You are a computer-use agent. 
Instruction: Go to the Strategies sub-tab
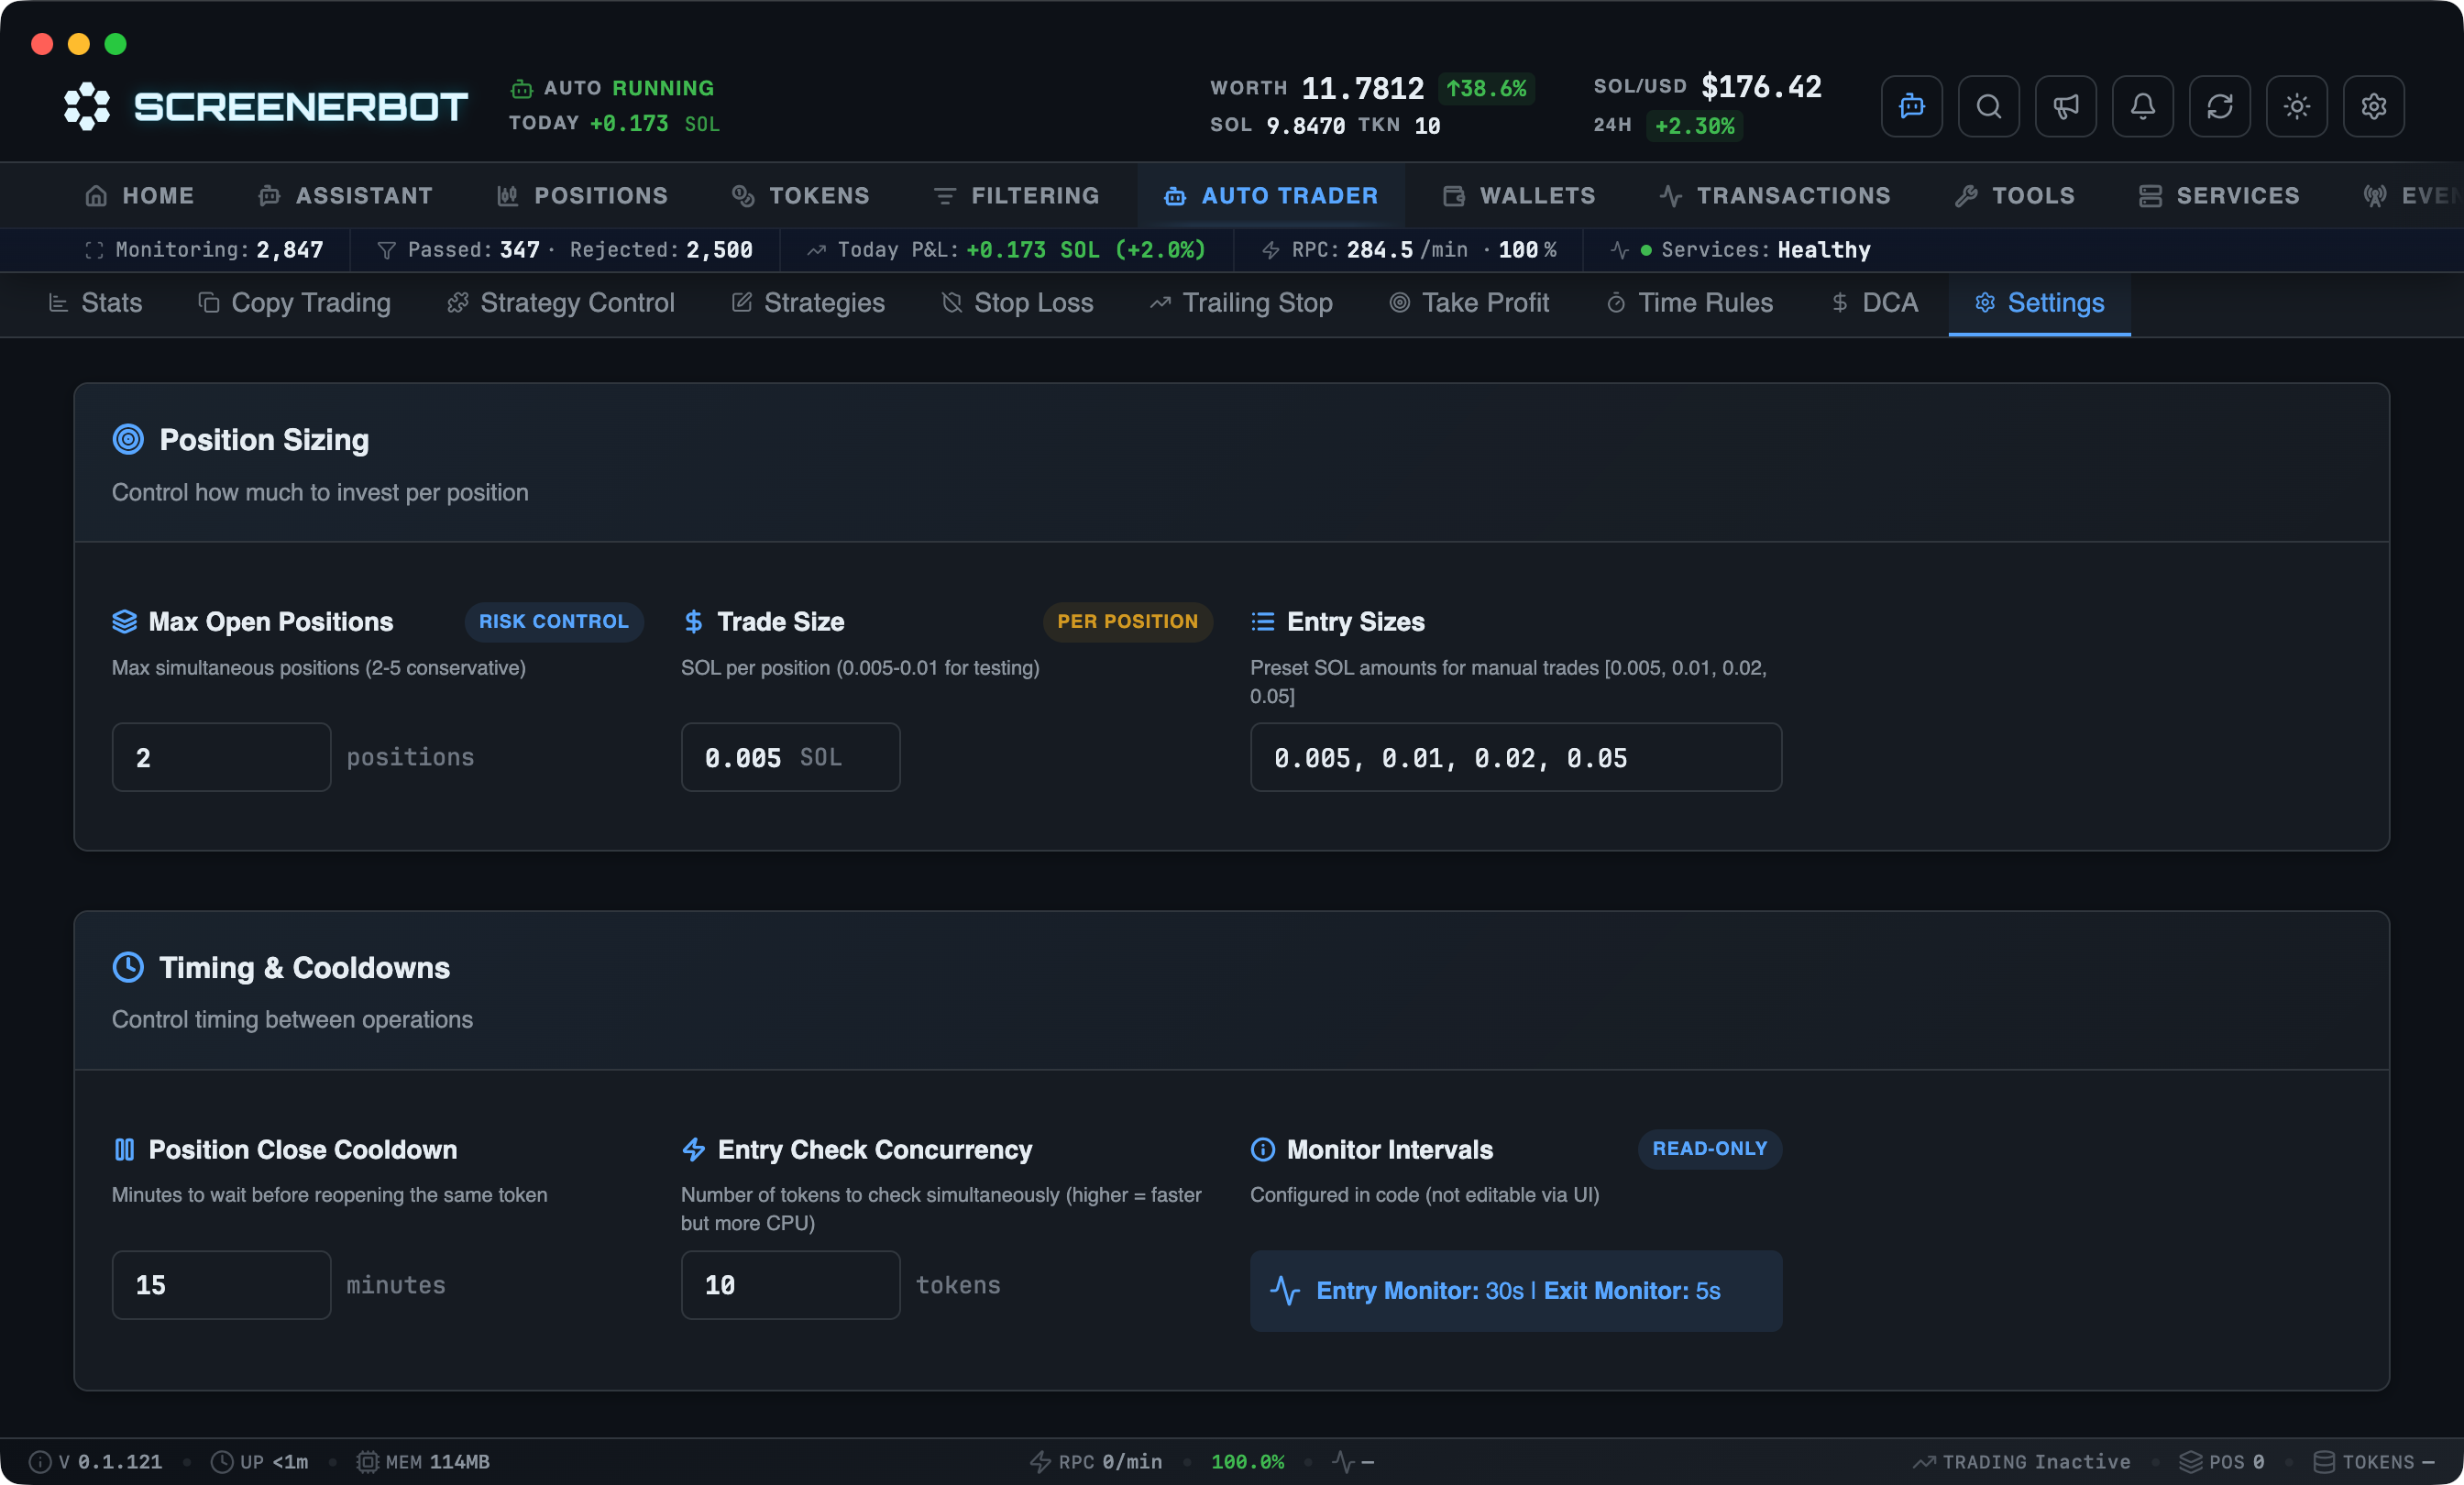(808, 303)
